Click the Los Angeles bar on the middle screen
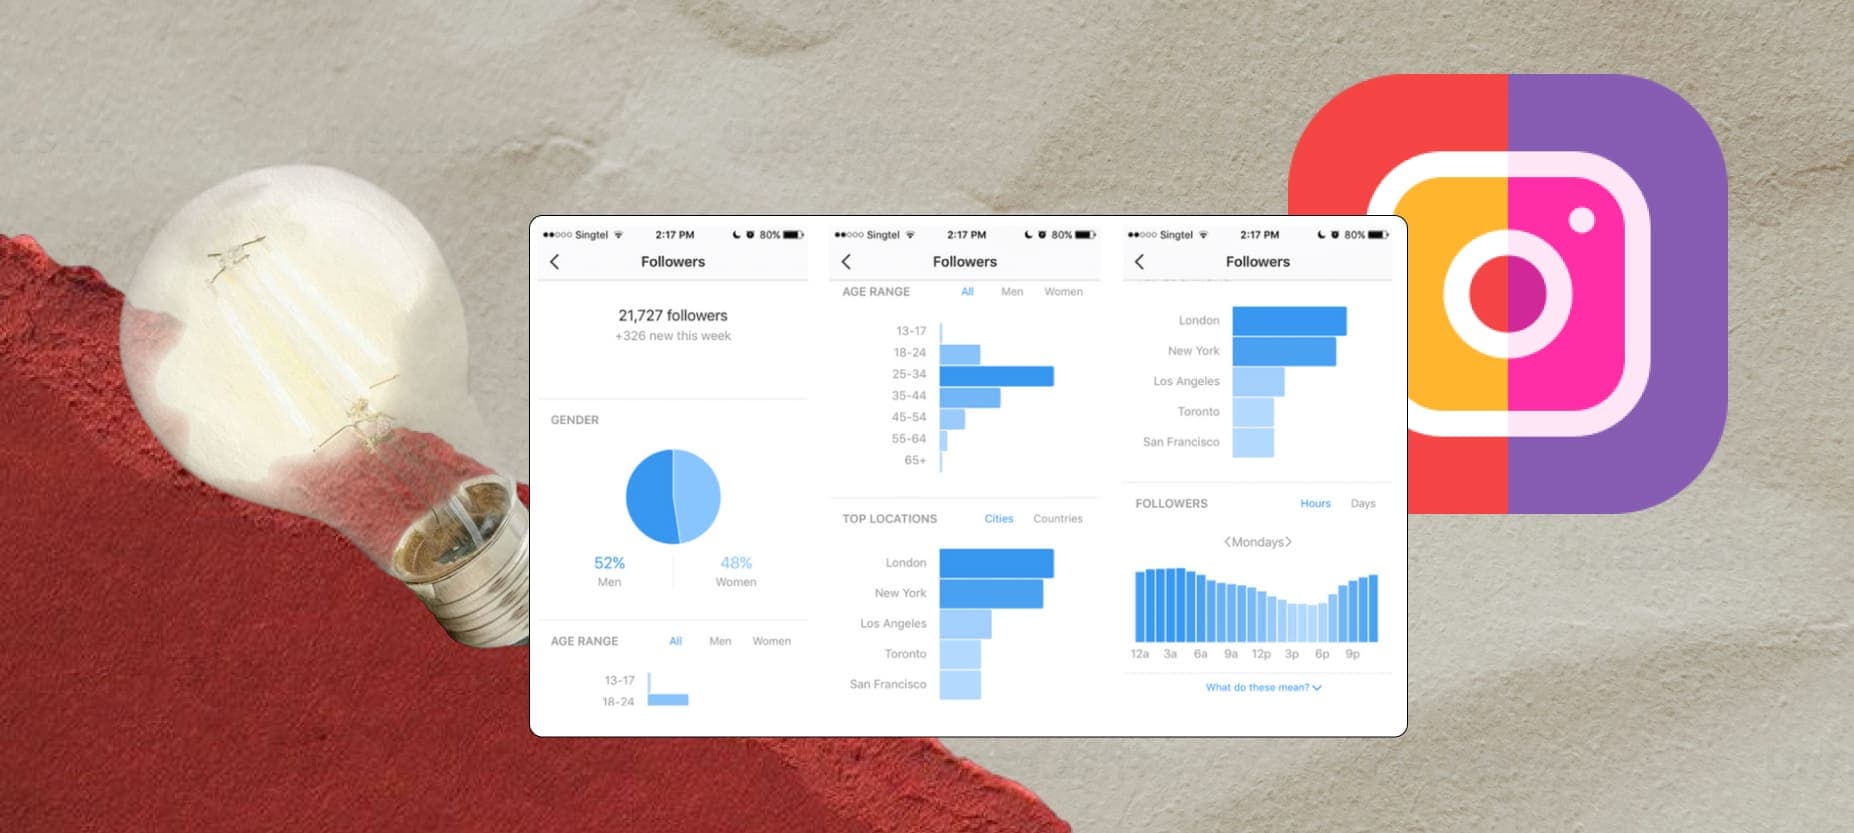This screenshot has height=833, width=1854. click(966, 624)
